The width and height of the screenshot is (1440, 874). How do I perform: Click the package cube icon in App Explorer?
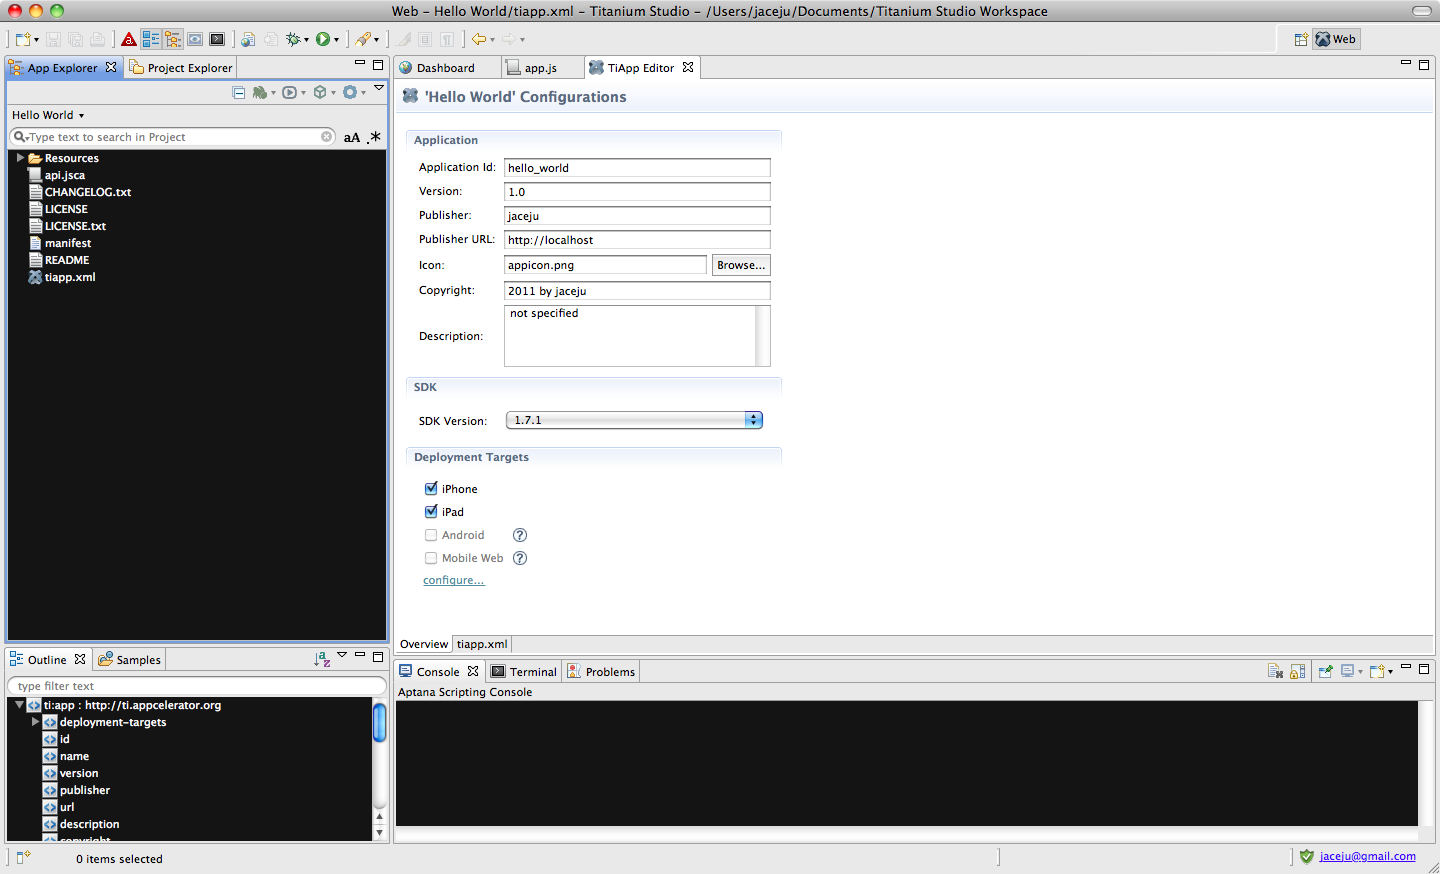(x=320, y=92)
